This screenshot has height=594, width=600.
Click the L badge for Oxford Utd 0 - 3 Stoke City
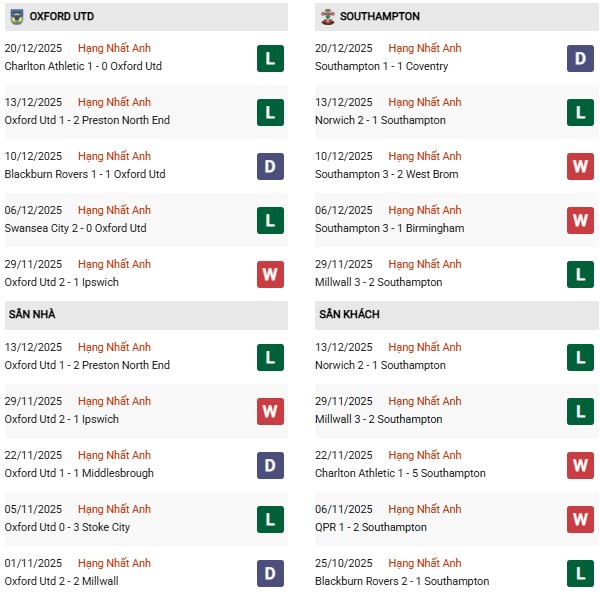[270, 519]
